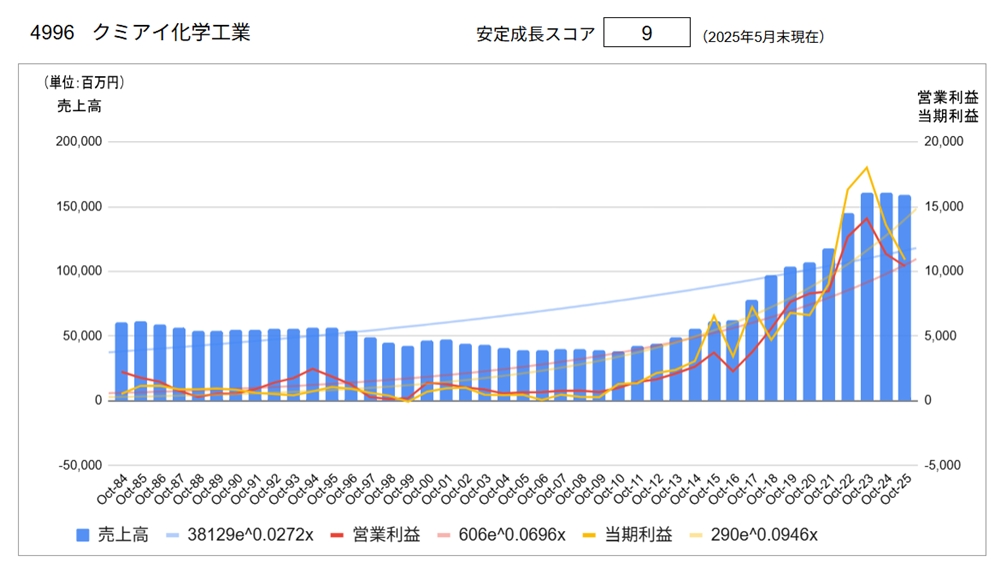The height and width of the screenshot is (573, 1000).
Task: Click the red 営業利益 legend swatch
Action: (x=337, y=535)
